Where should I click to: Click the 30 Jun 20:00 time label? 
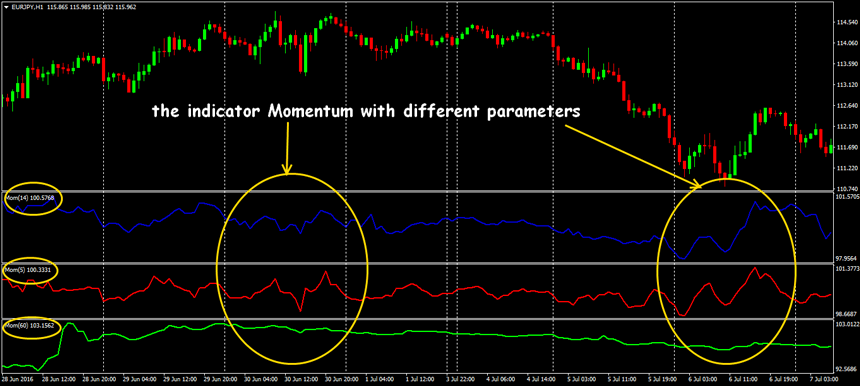[x=341, y=379]
